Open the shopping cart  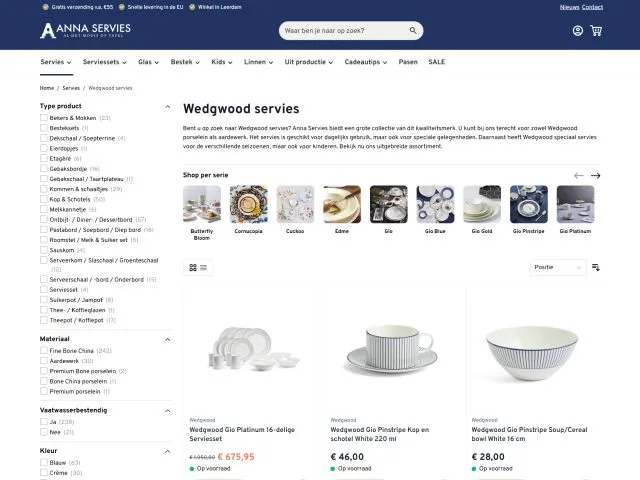pos(596,31)
